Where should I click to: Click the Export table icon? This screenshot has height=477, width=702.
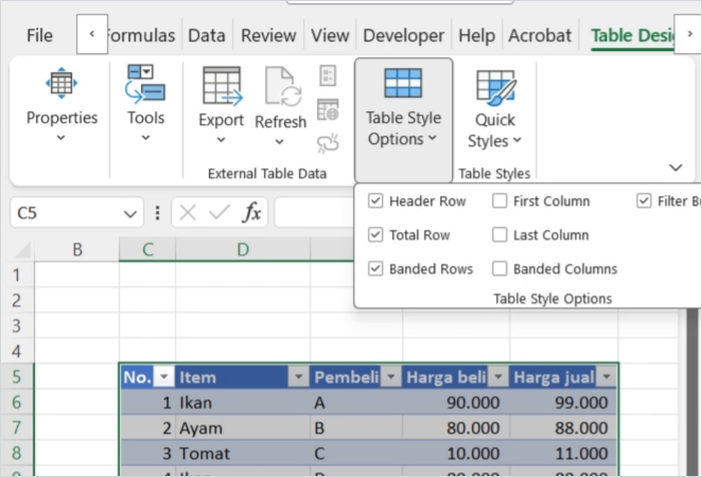point(222,86)
